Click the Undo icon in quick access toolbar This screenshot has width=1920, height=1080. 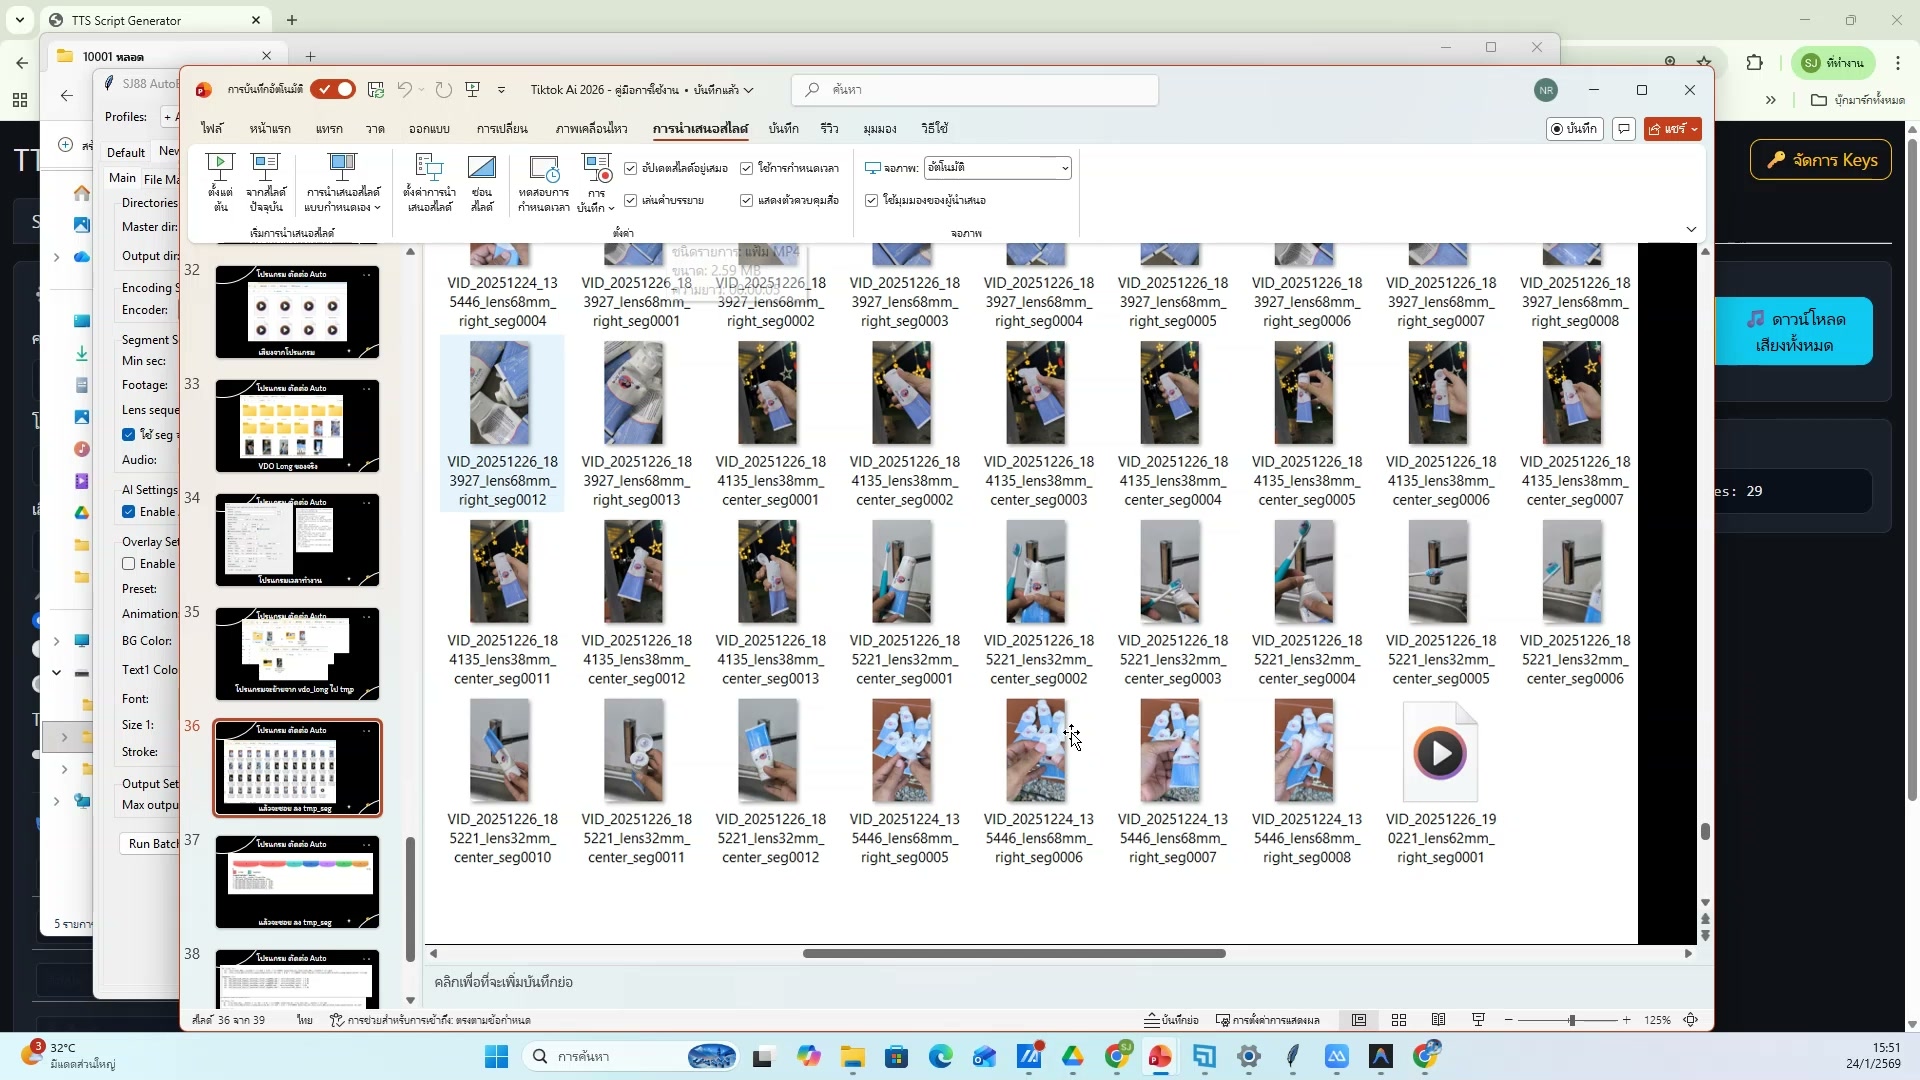406,90
